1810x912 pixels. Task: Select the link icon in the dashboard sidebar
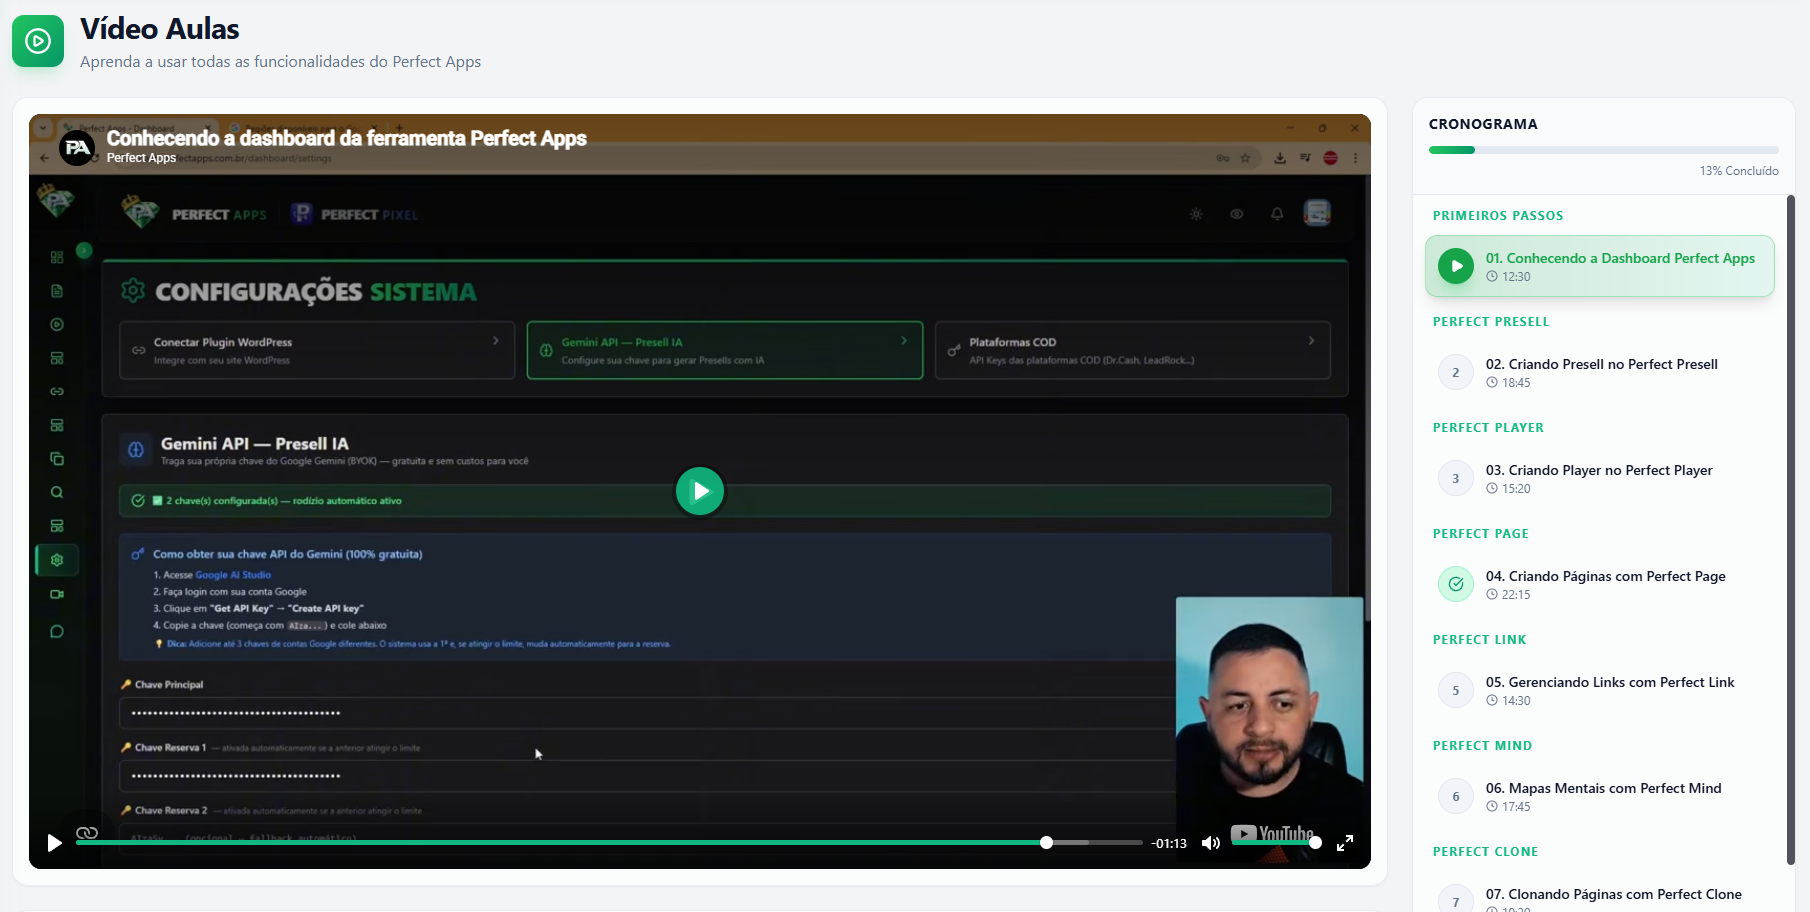[57, 392]
